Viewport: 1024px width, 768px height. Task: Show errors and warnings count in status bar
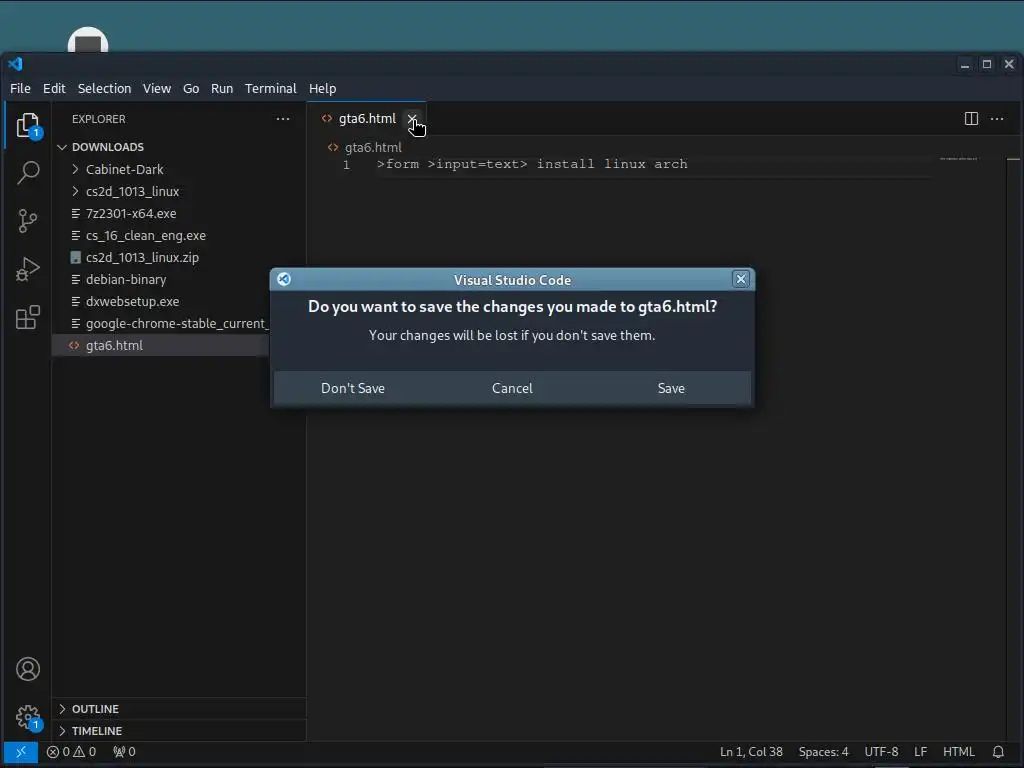click(x=71, y=752)
